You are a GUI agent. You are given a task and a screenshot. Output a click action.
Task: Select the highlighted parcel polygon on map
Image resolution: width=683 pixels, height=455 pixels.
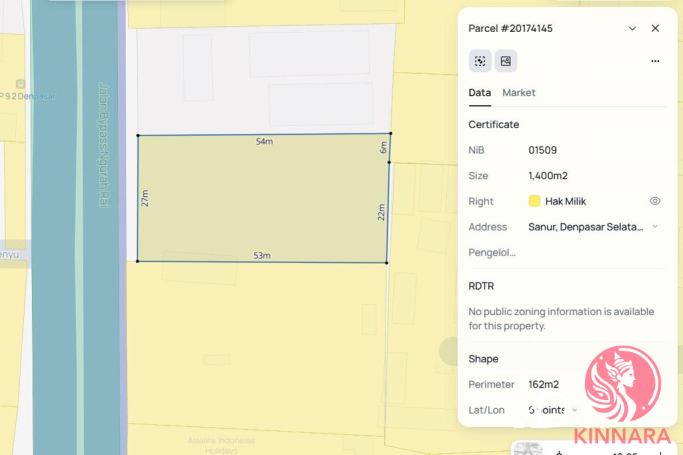point(263,198)
